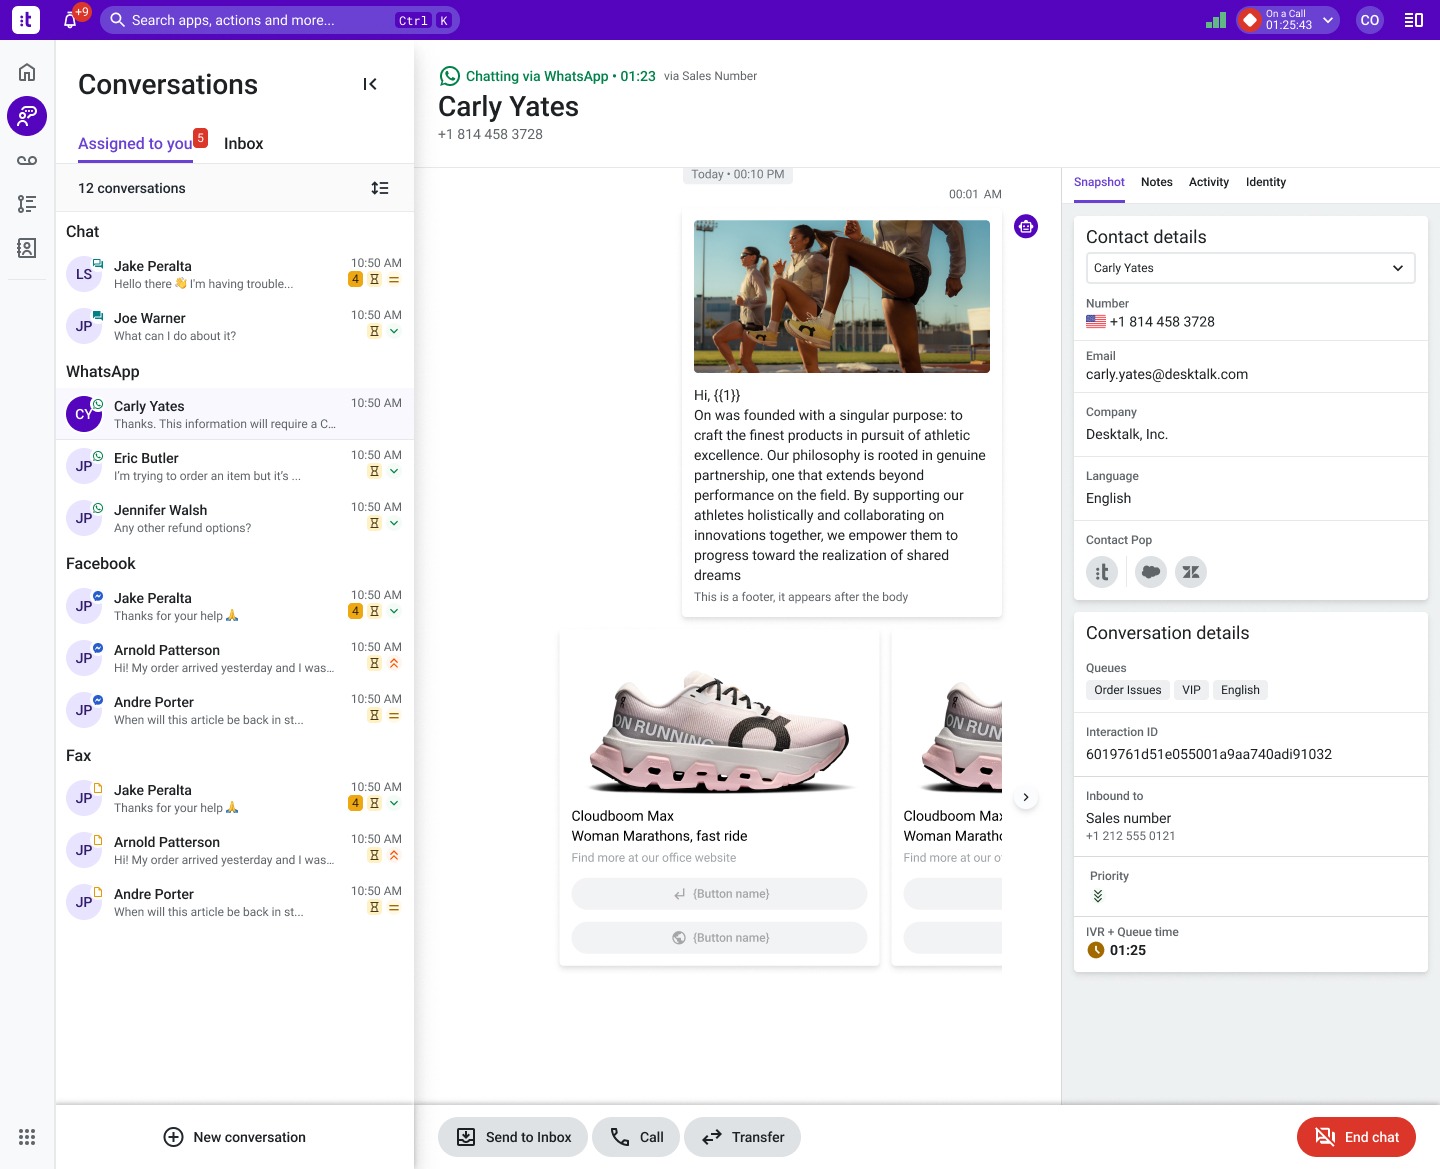Image resolution: width=1440 pixels, height=1169 pixels.
Task: Click the Call button
Action: [x=636, y=1137]
